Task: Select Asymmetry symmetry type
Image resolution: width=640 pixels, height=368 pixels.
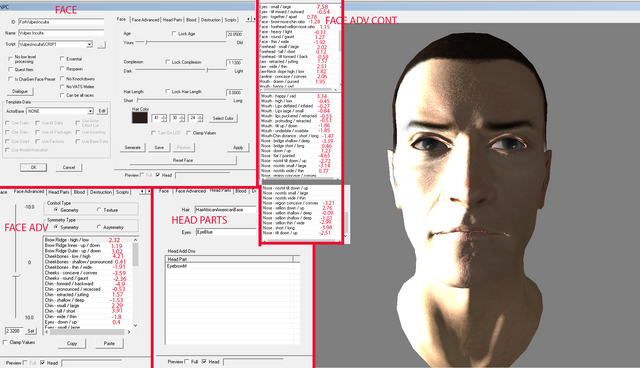Action: (99, 227)
